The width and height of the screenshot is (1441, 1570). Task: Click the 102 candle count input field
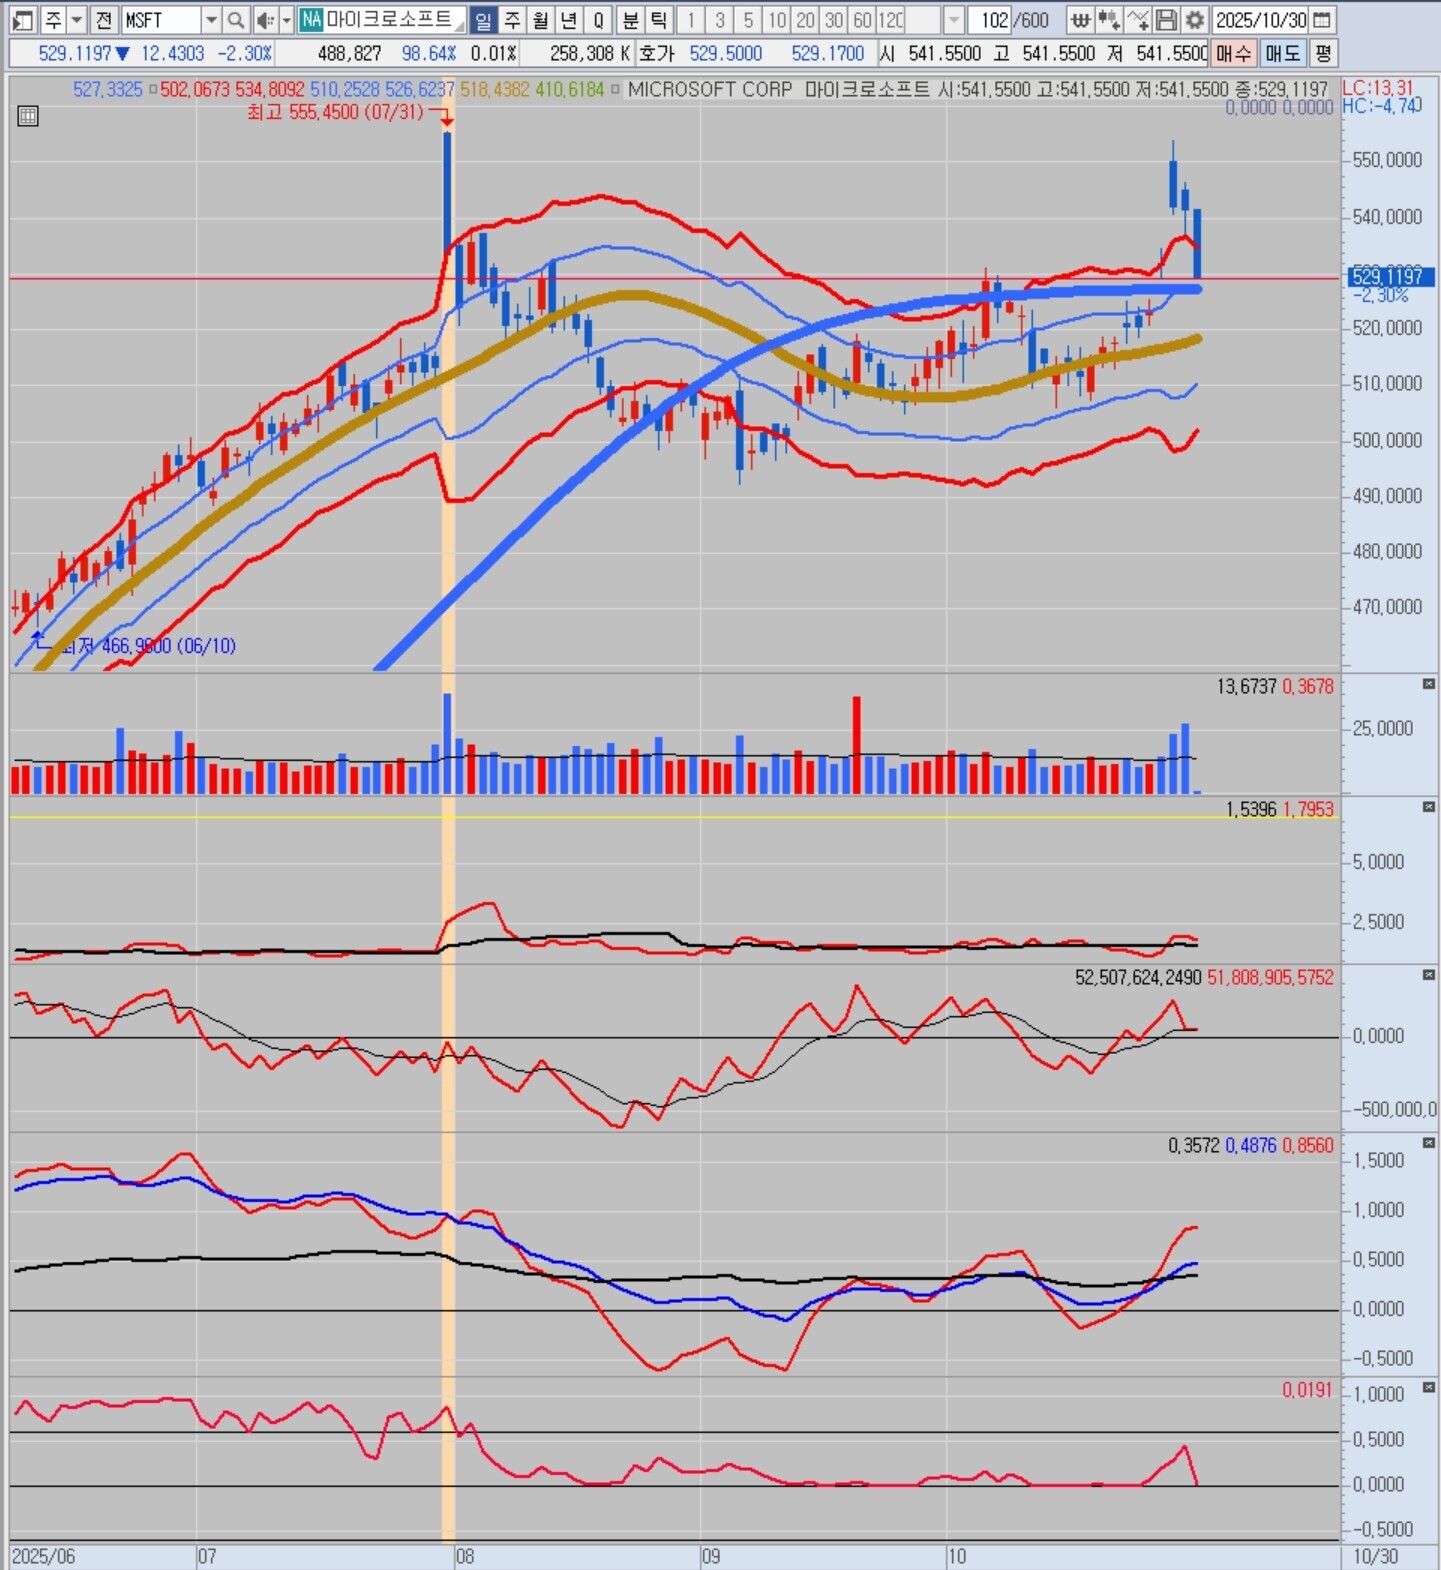coord(990,19)
